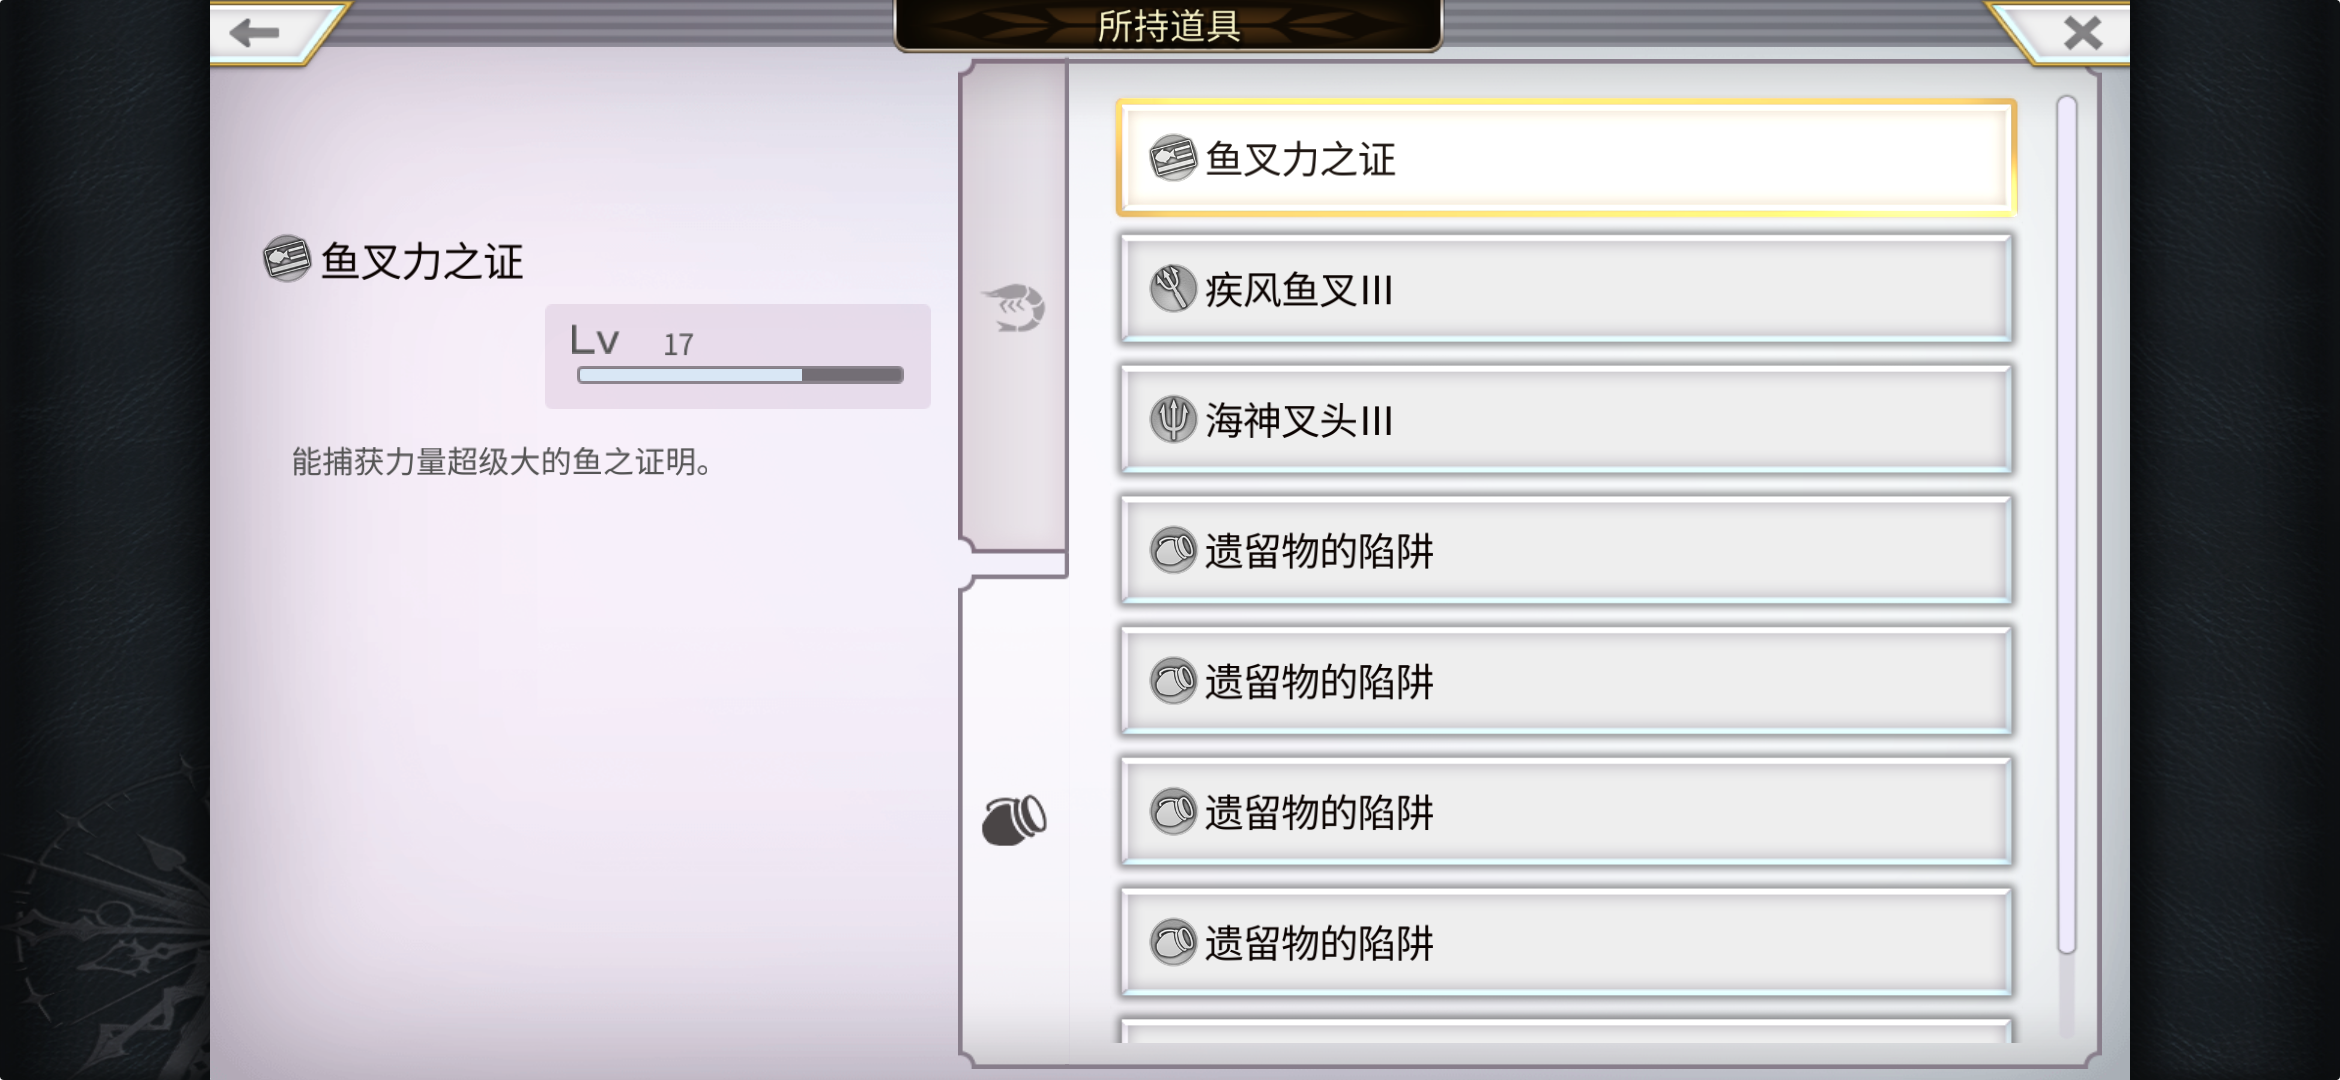The width and height of the screenshot is (2340, 1080).
Task: Click the back arrow icon
Action: pos(254,33)
